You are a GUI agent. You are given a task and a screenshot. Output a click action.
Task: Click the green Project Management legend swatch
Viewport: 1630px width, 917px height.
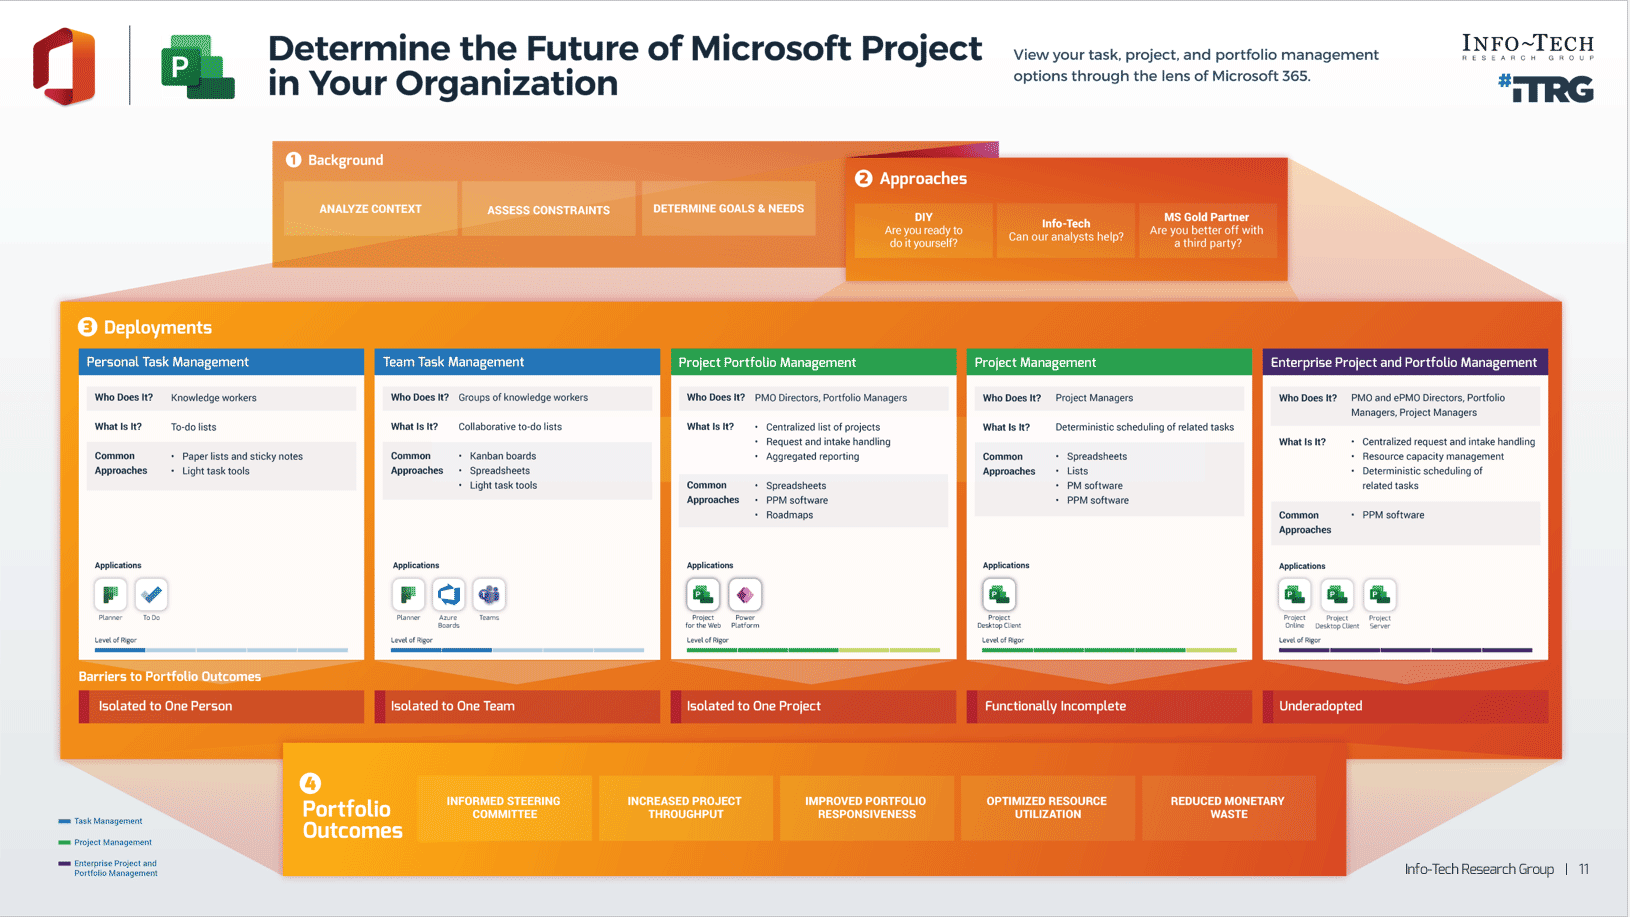coord(64,842)
